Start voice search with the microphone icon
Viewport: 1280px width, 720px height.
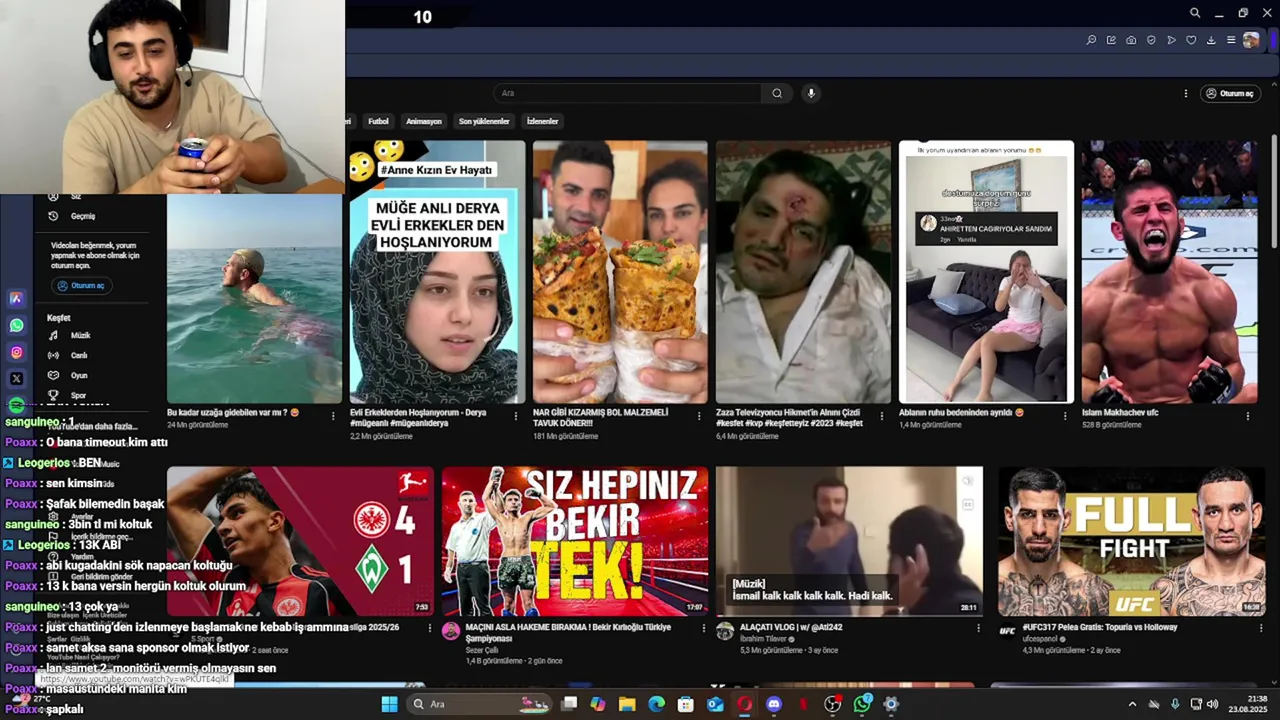tap(811, 93)
